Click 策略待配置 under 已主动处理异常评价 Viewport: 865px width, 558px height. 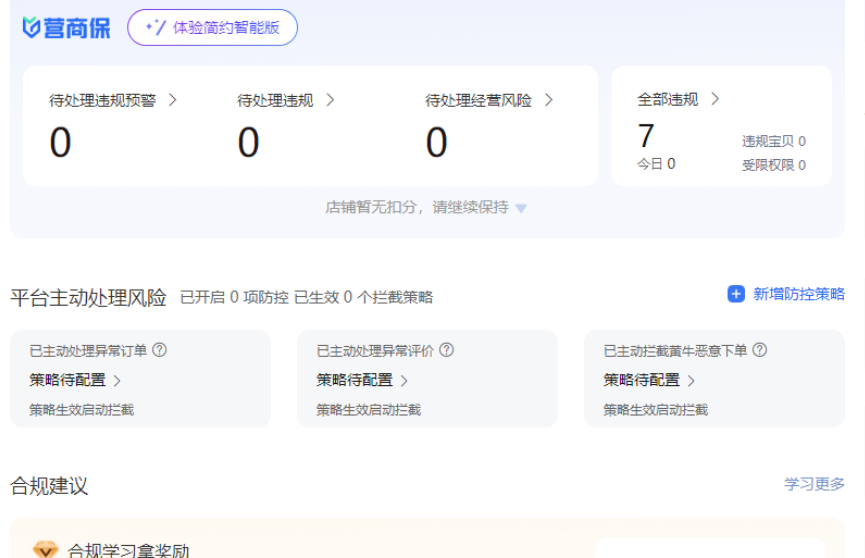pos(355,380)
